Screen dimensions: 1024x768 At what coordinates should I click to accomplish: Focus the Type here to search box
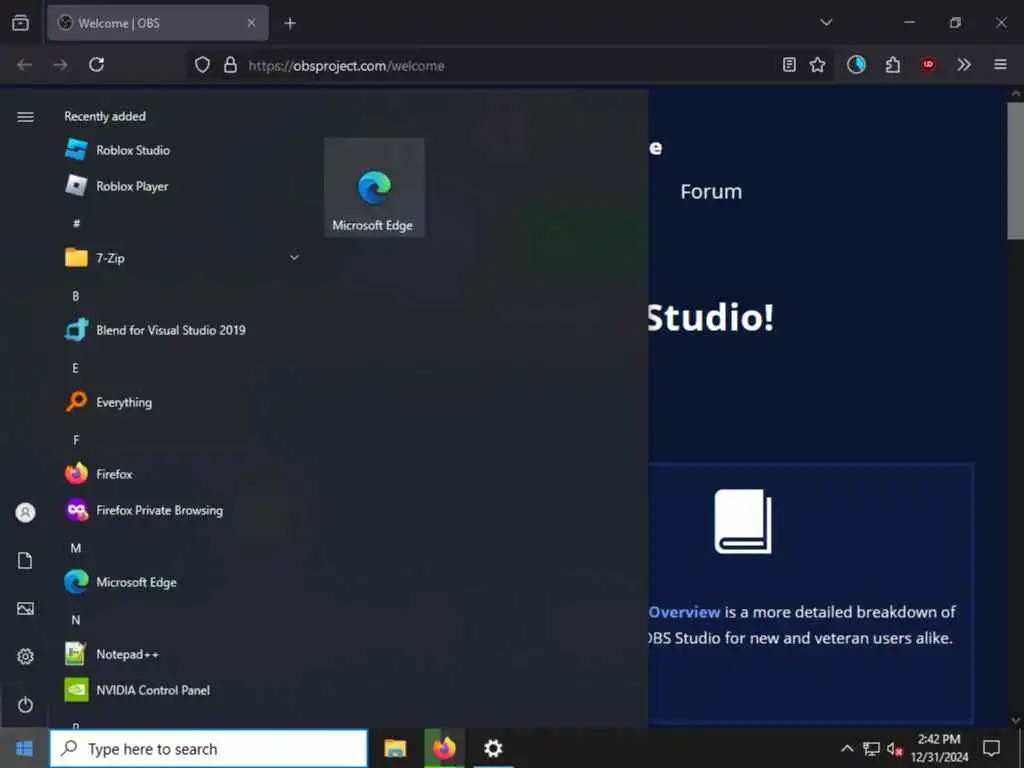209,748
